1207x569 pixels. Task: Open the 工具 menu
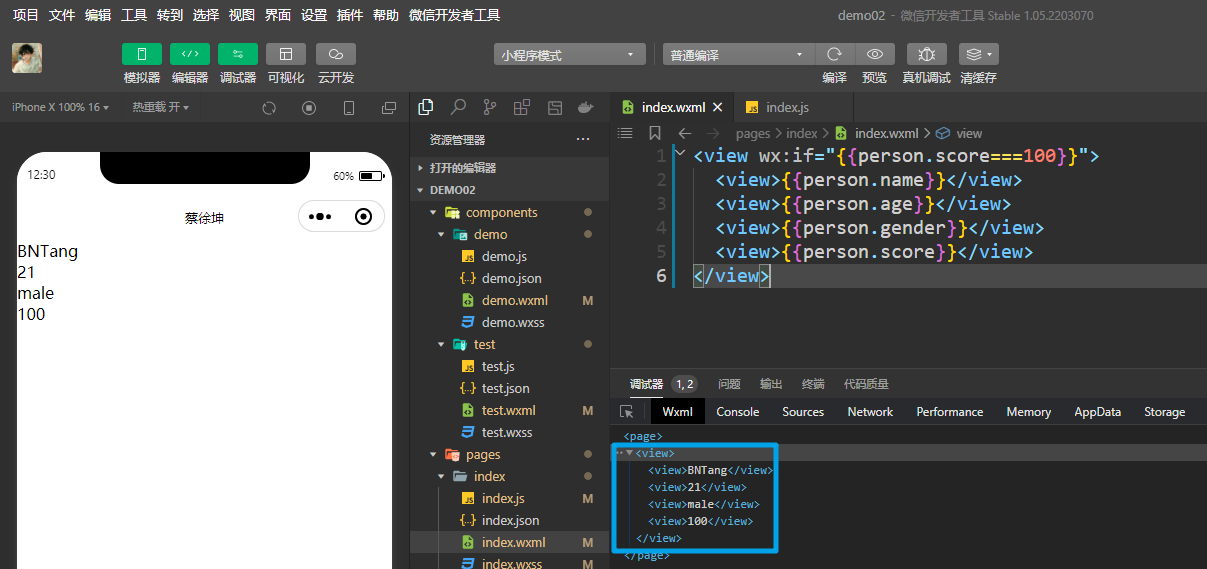(134, 15)
